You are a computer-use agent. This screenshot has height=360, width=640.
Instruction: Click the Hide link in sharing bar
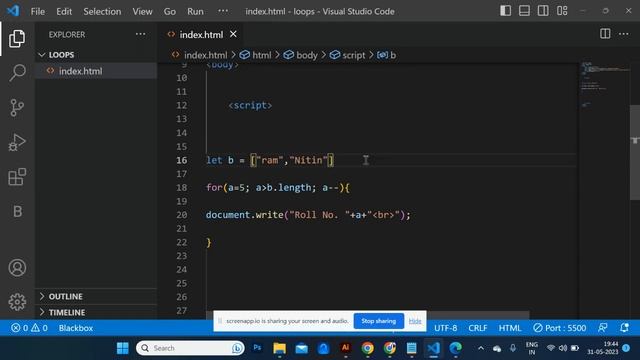[415, 321]
